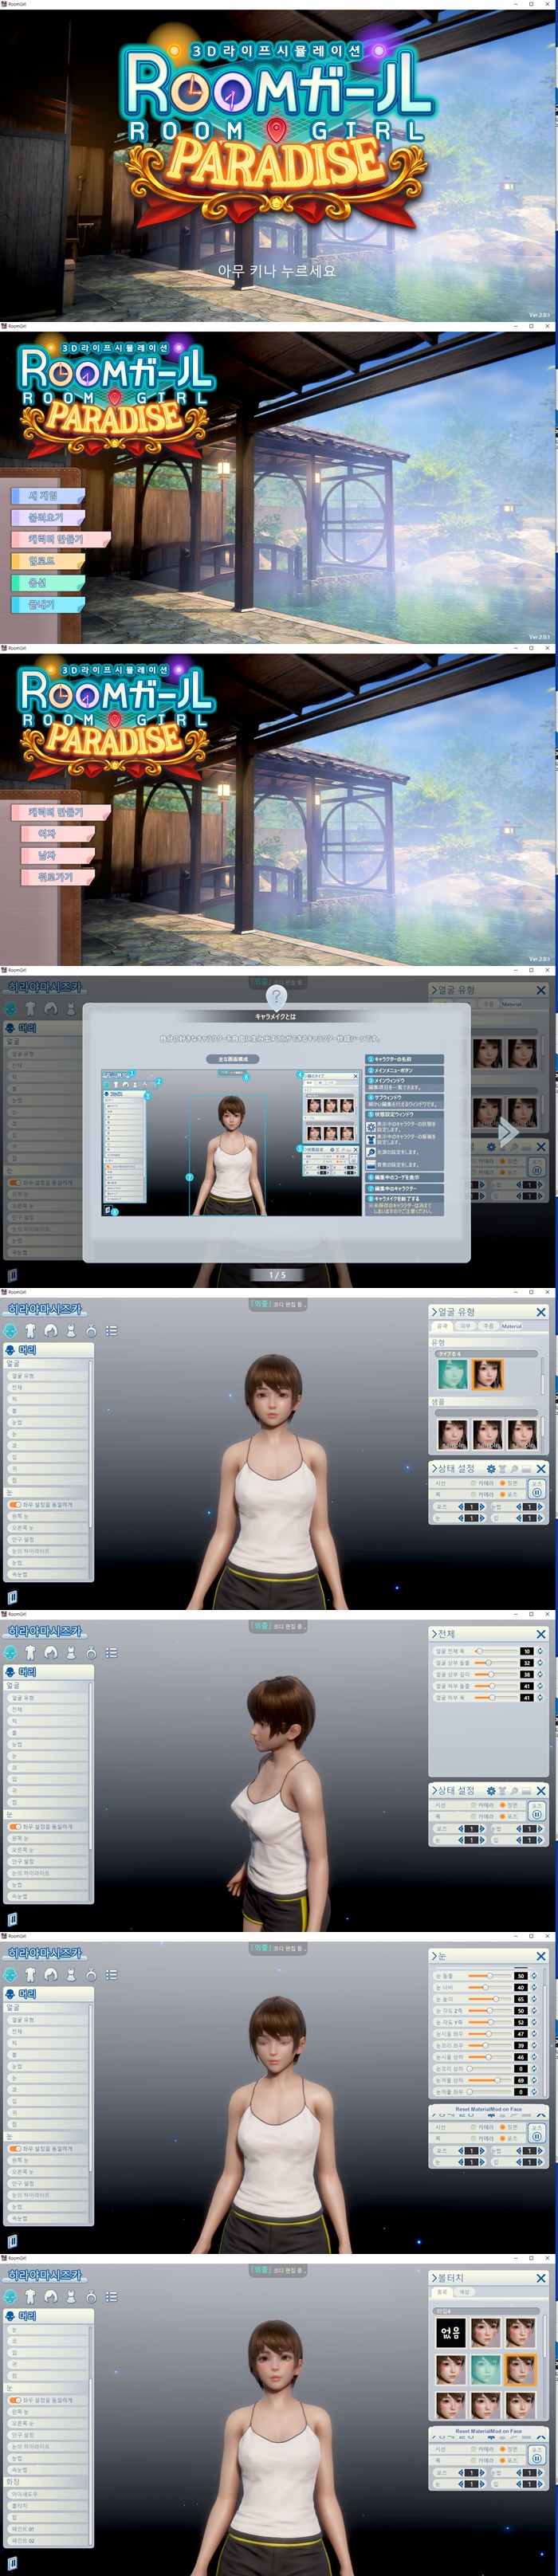558x2576 pixels.
Task: Select 목 포즈 radio in 얼굴 유형 window
Action: tap(502, 1494)
